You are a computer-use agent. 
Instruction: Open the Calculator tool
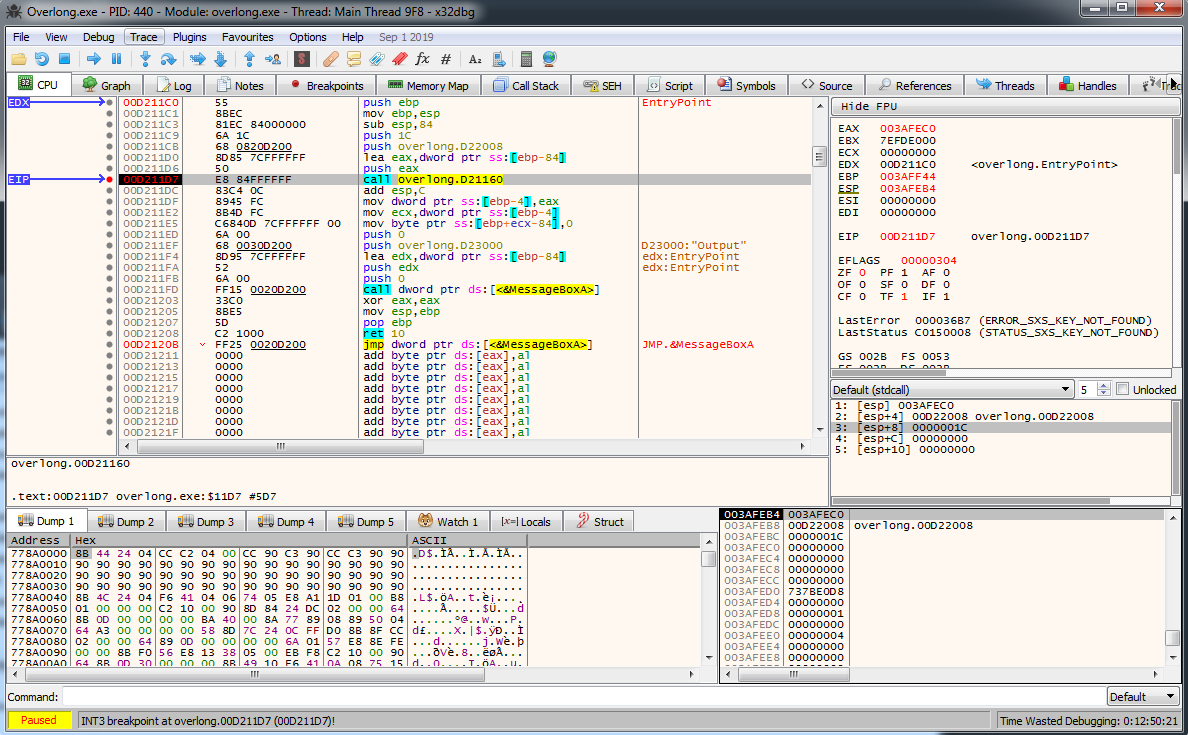pos(527,59)
